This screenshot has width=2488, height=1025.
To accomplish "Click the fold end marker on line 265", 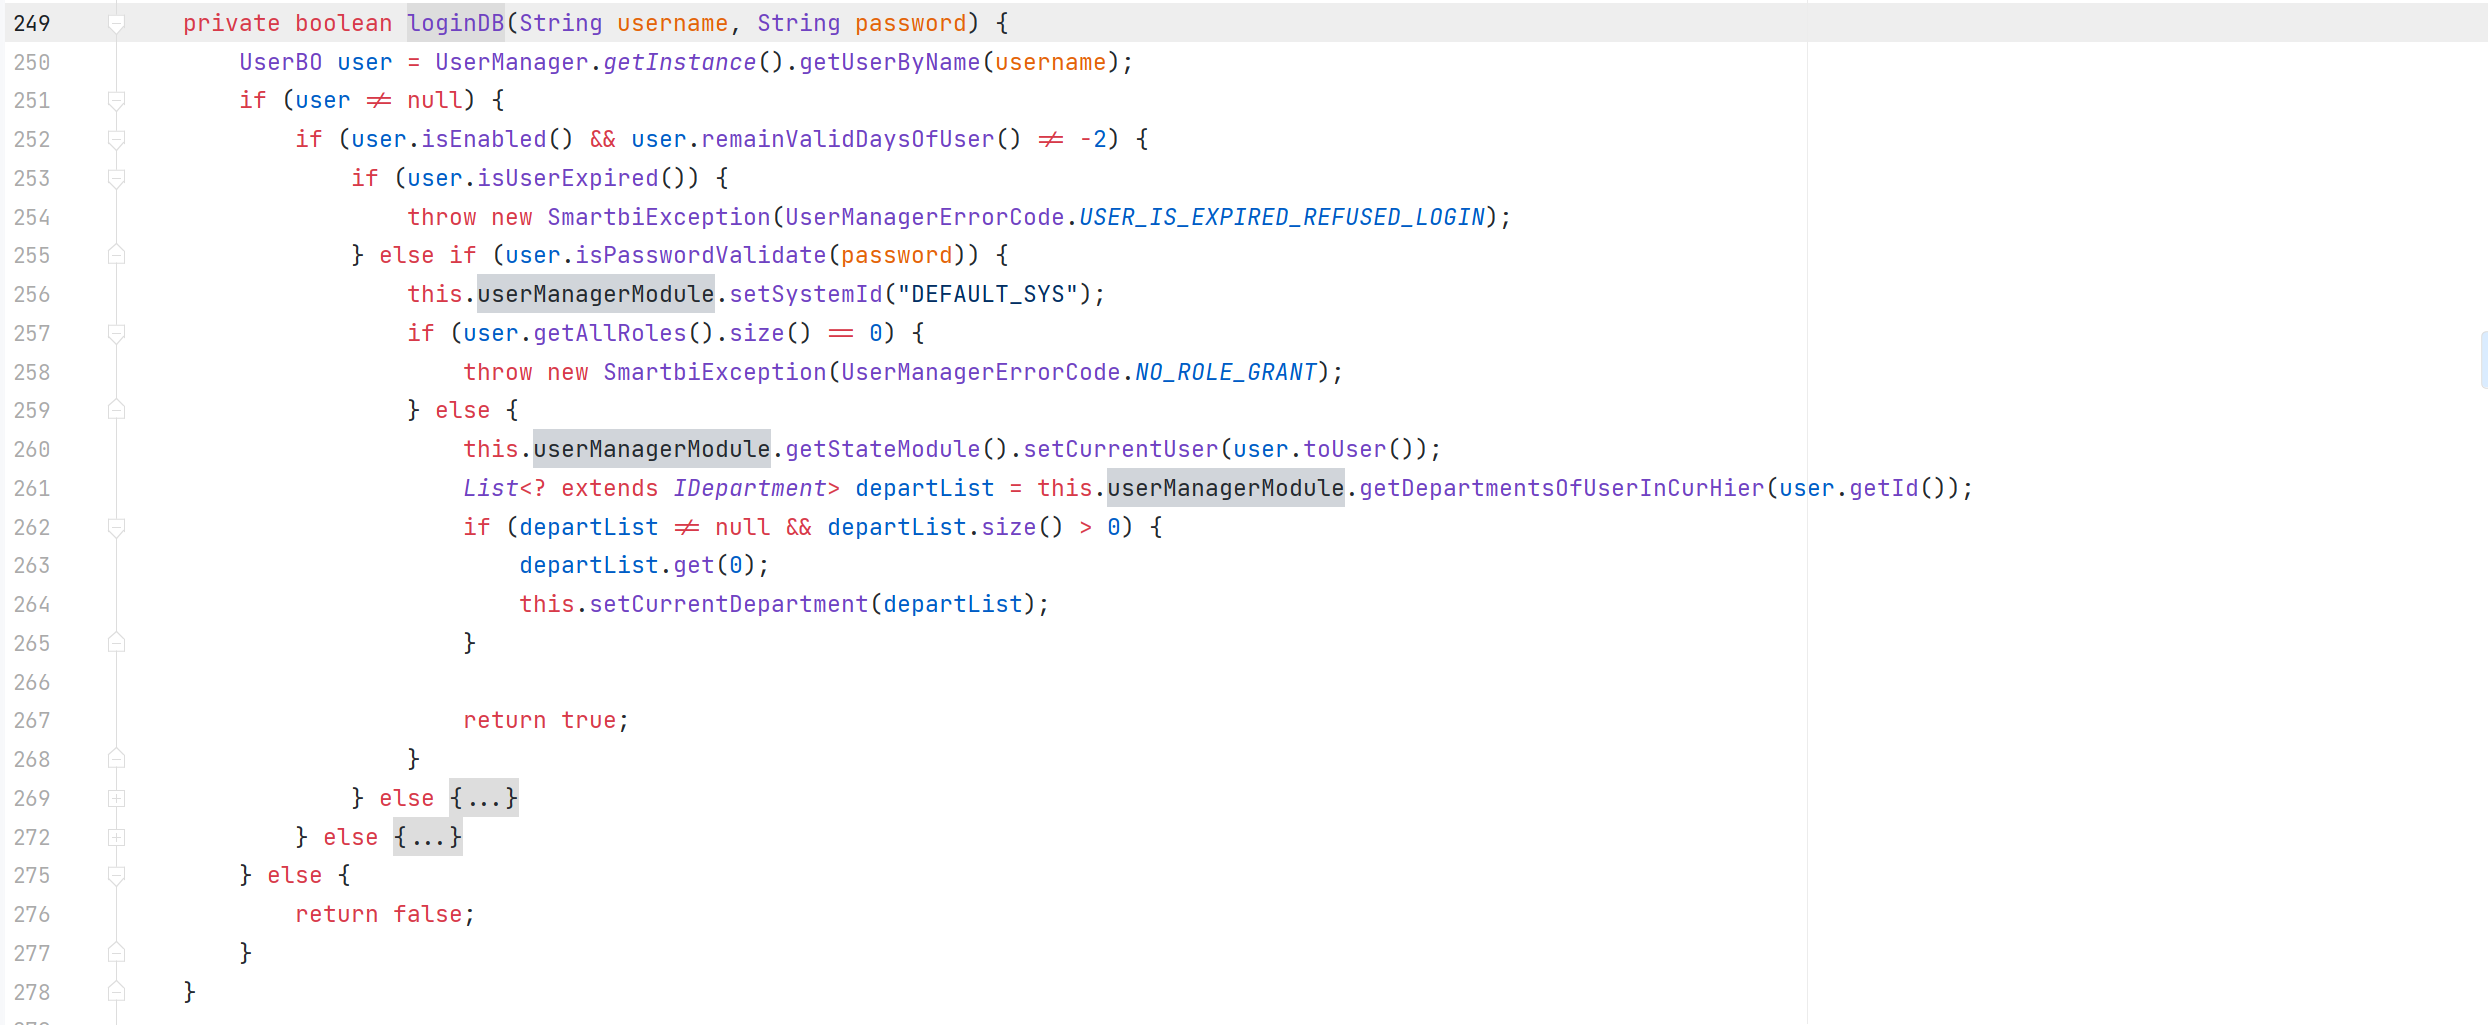I will tap(116, 643).
